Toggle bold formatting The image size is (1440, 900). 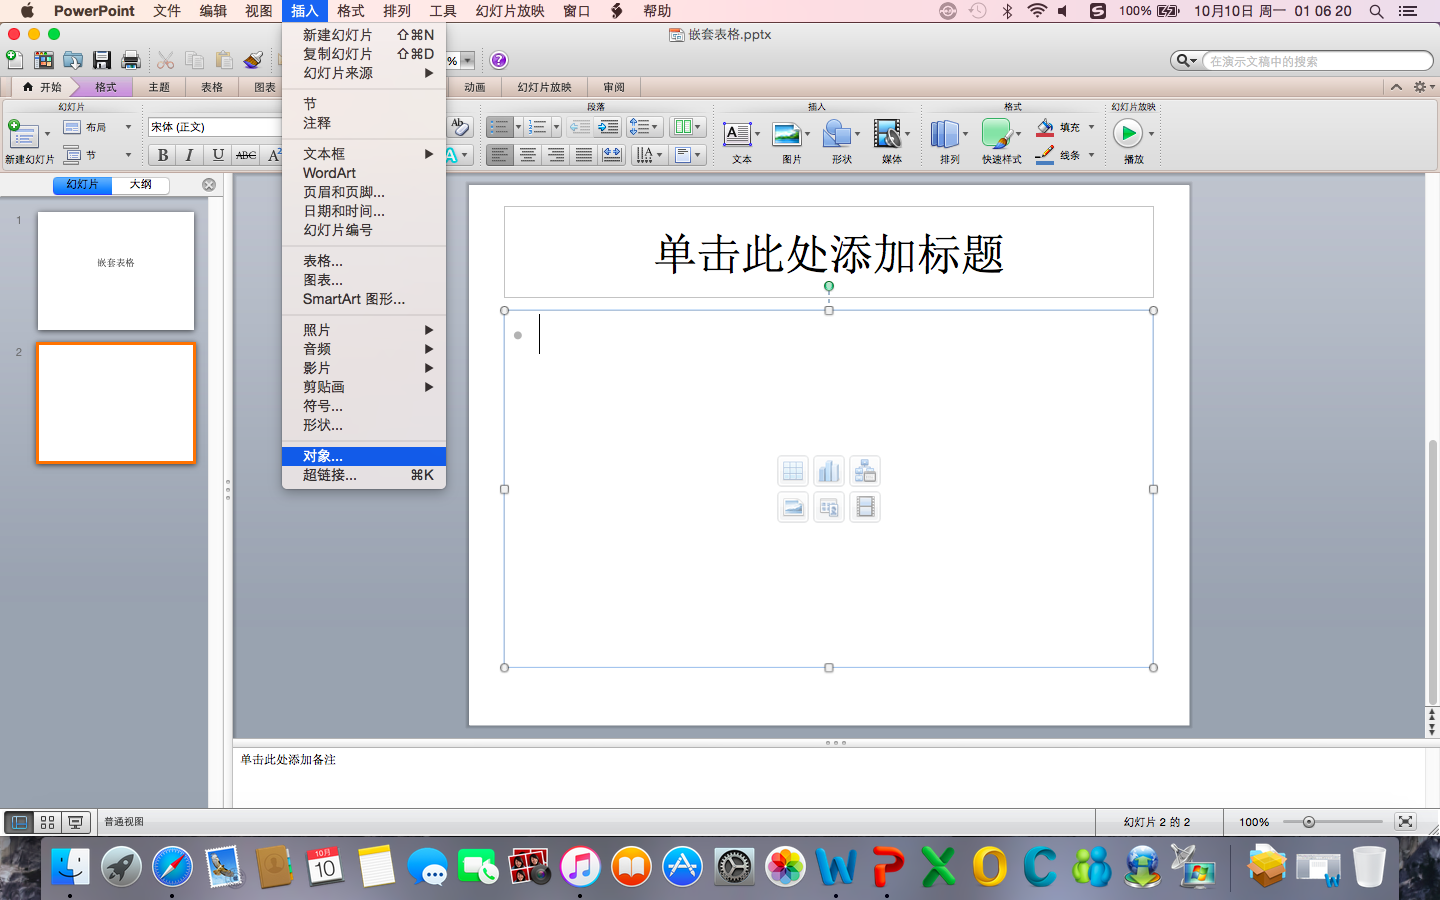tap(163, 155)
